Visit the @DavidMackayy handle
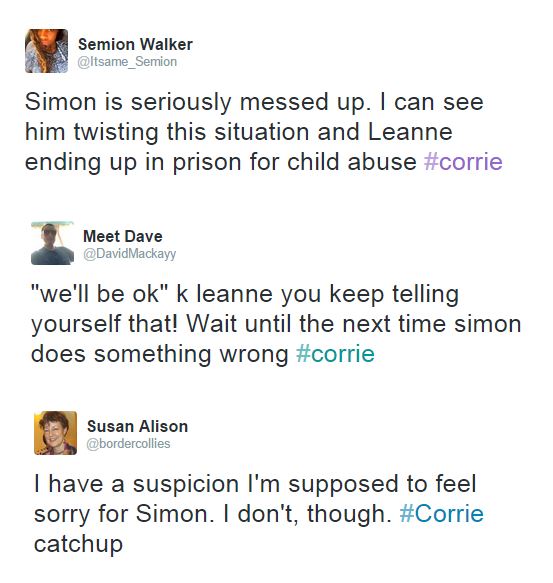553x583 pixels. point(129,254)
